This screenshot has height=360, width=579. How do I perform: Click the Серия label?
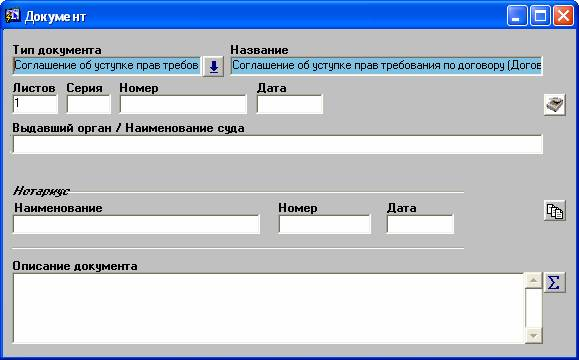pos(85,88)
